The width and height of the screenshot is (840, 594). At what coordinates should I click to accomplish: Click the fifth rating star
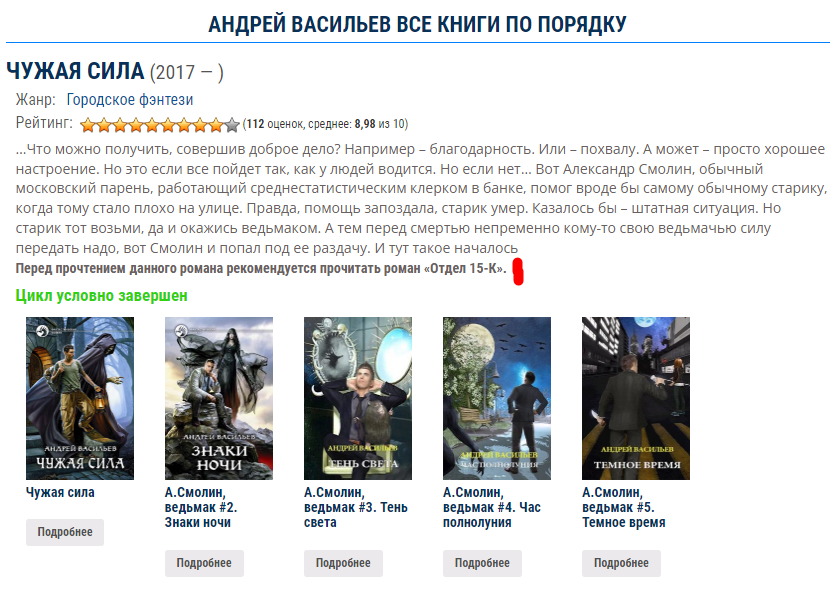pyautogui.click(x=152, y=125)
